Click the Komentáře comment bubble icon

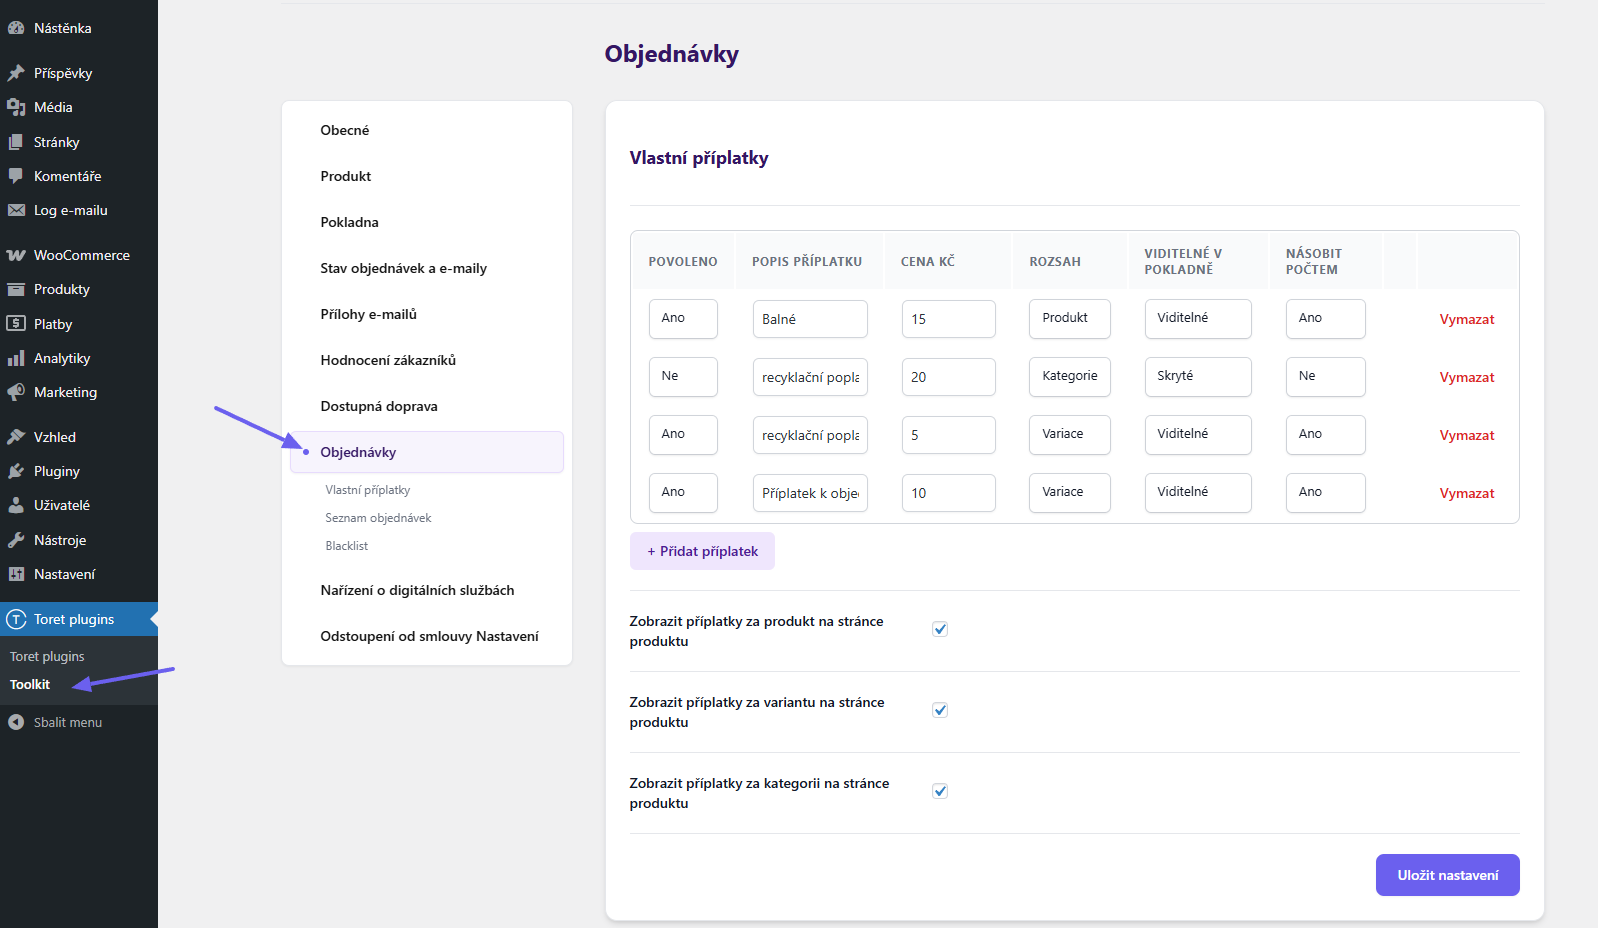point(16,176)
